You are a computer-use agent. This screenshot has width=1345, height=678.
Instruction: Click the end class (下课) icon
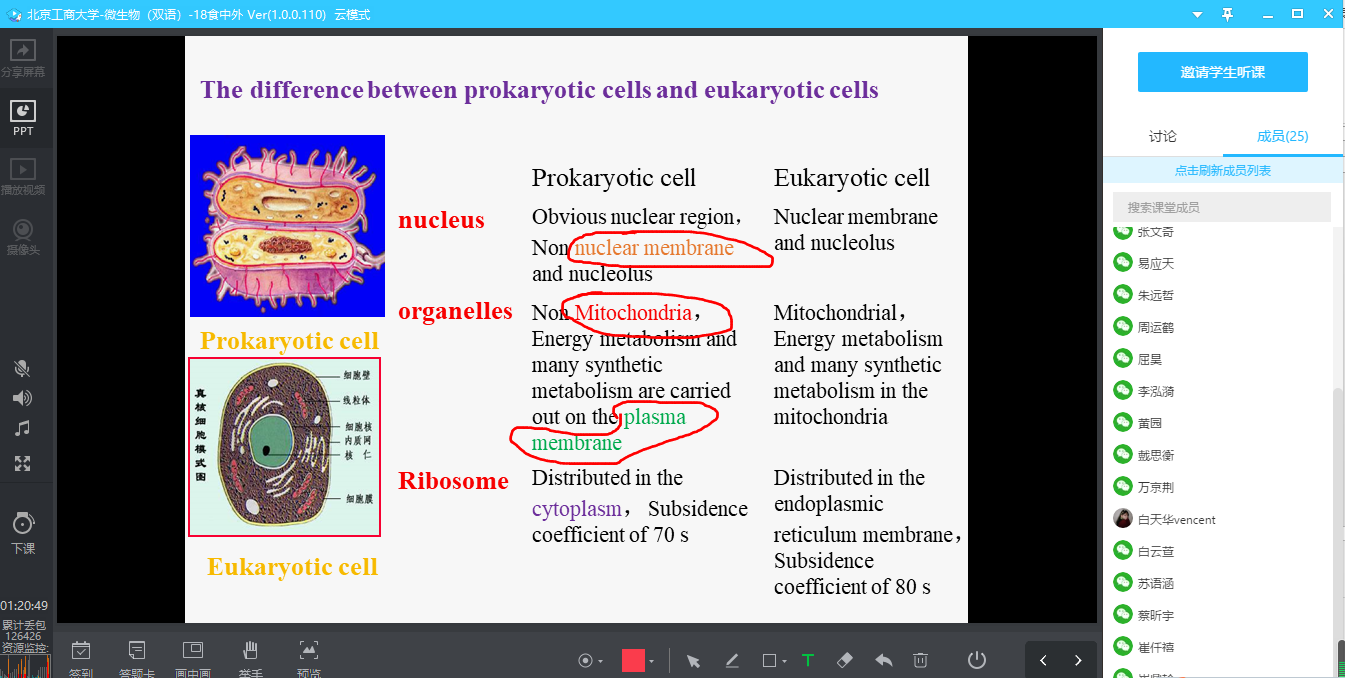click(x=23, y=532)
